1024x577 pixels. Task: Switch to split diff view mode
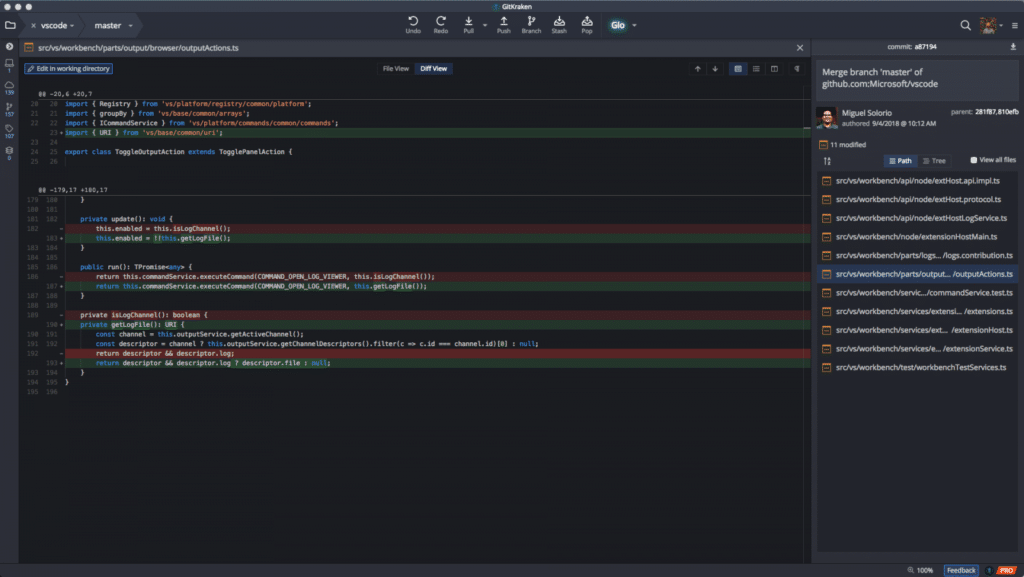[775, 69]
